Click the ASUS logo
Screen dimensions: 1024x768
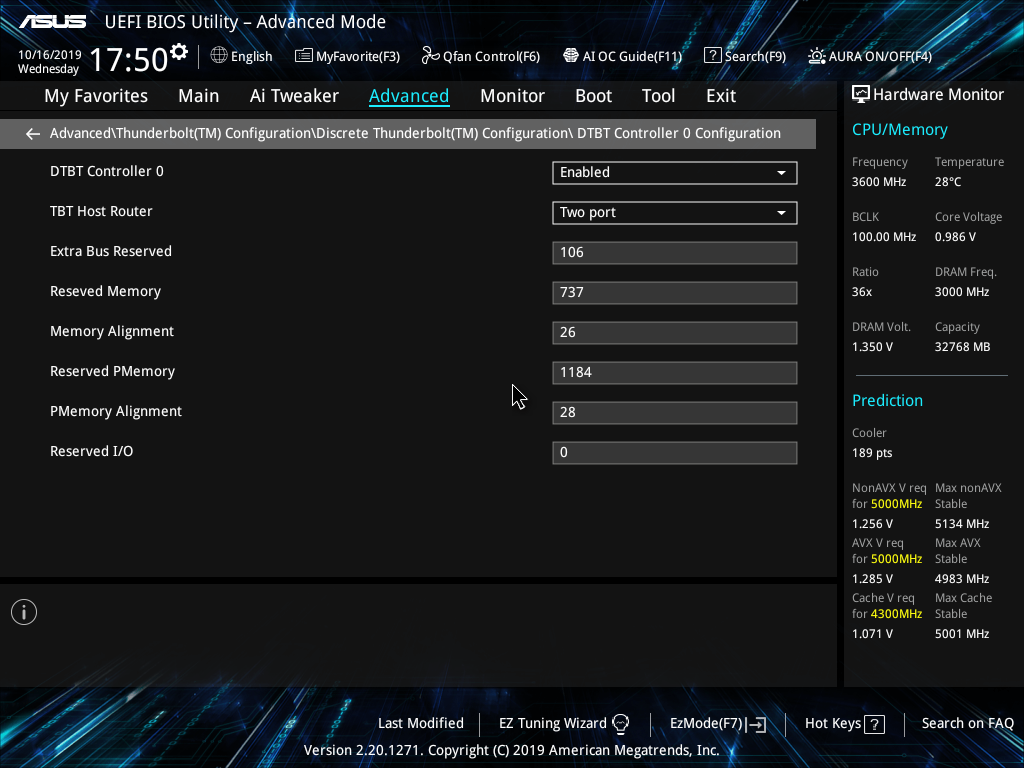[x=52, y=22]
